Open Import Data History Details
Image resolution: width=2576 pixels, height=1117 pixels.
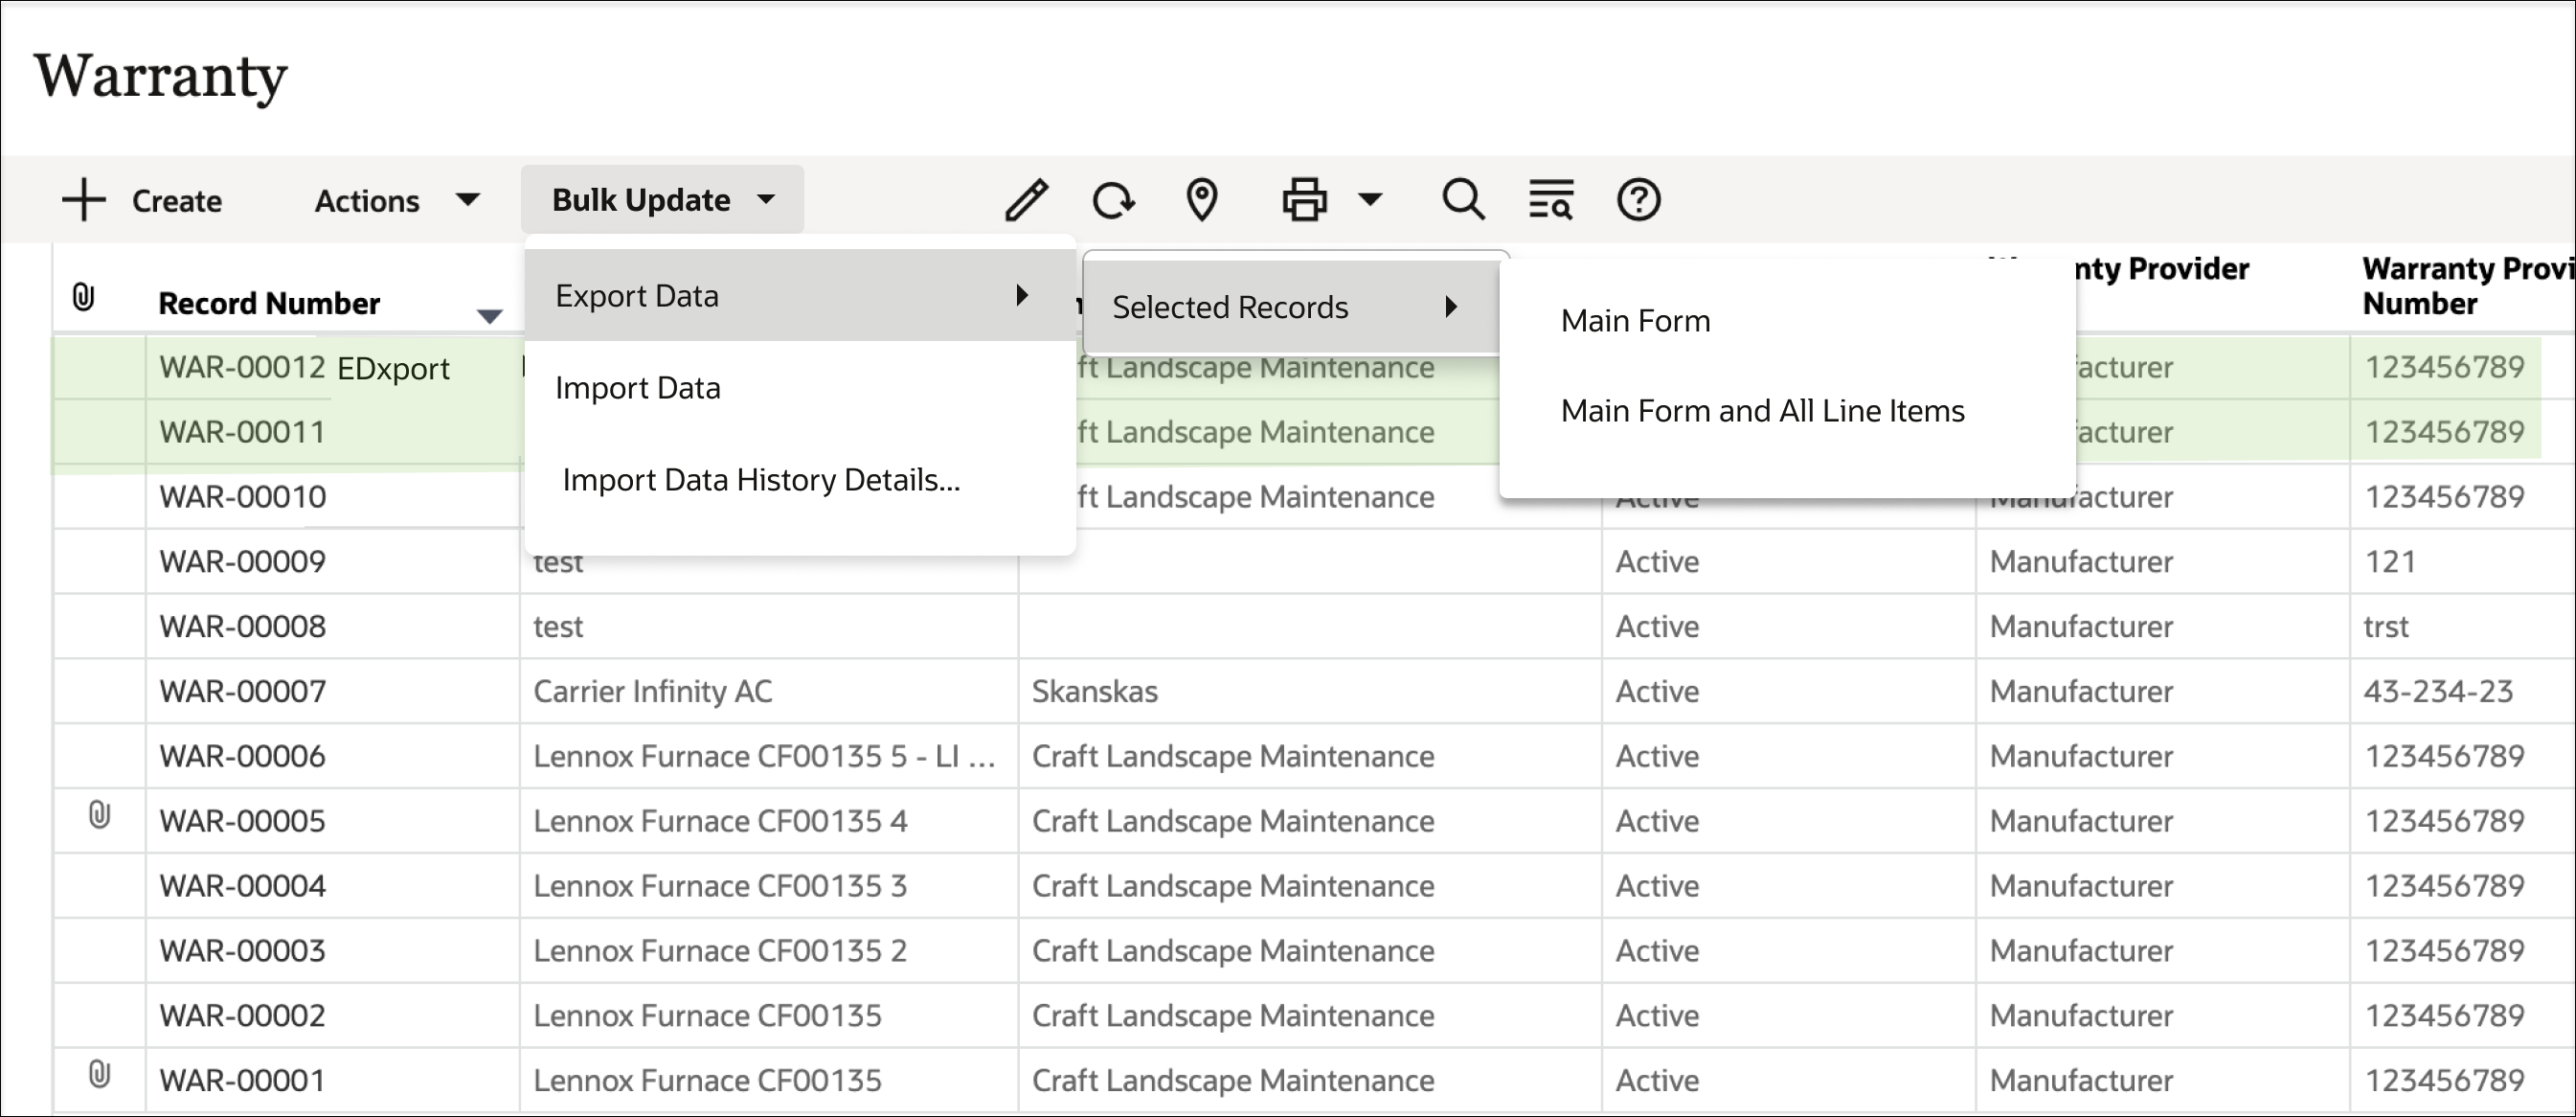761,479
